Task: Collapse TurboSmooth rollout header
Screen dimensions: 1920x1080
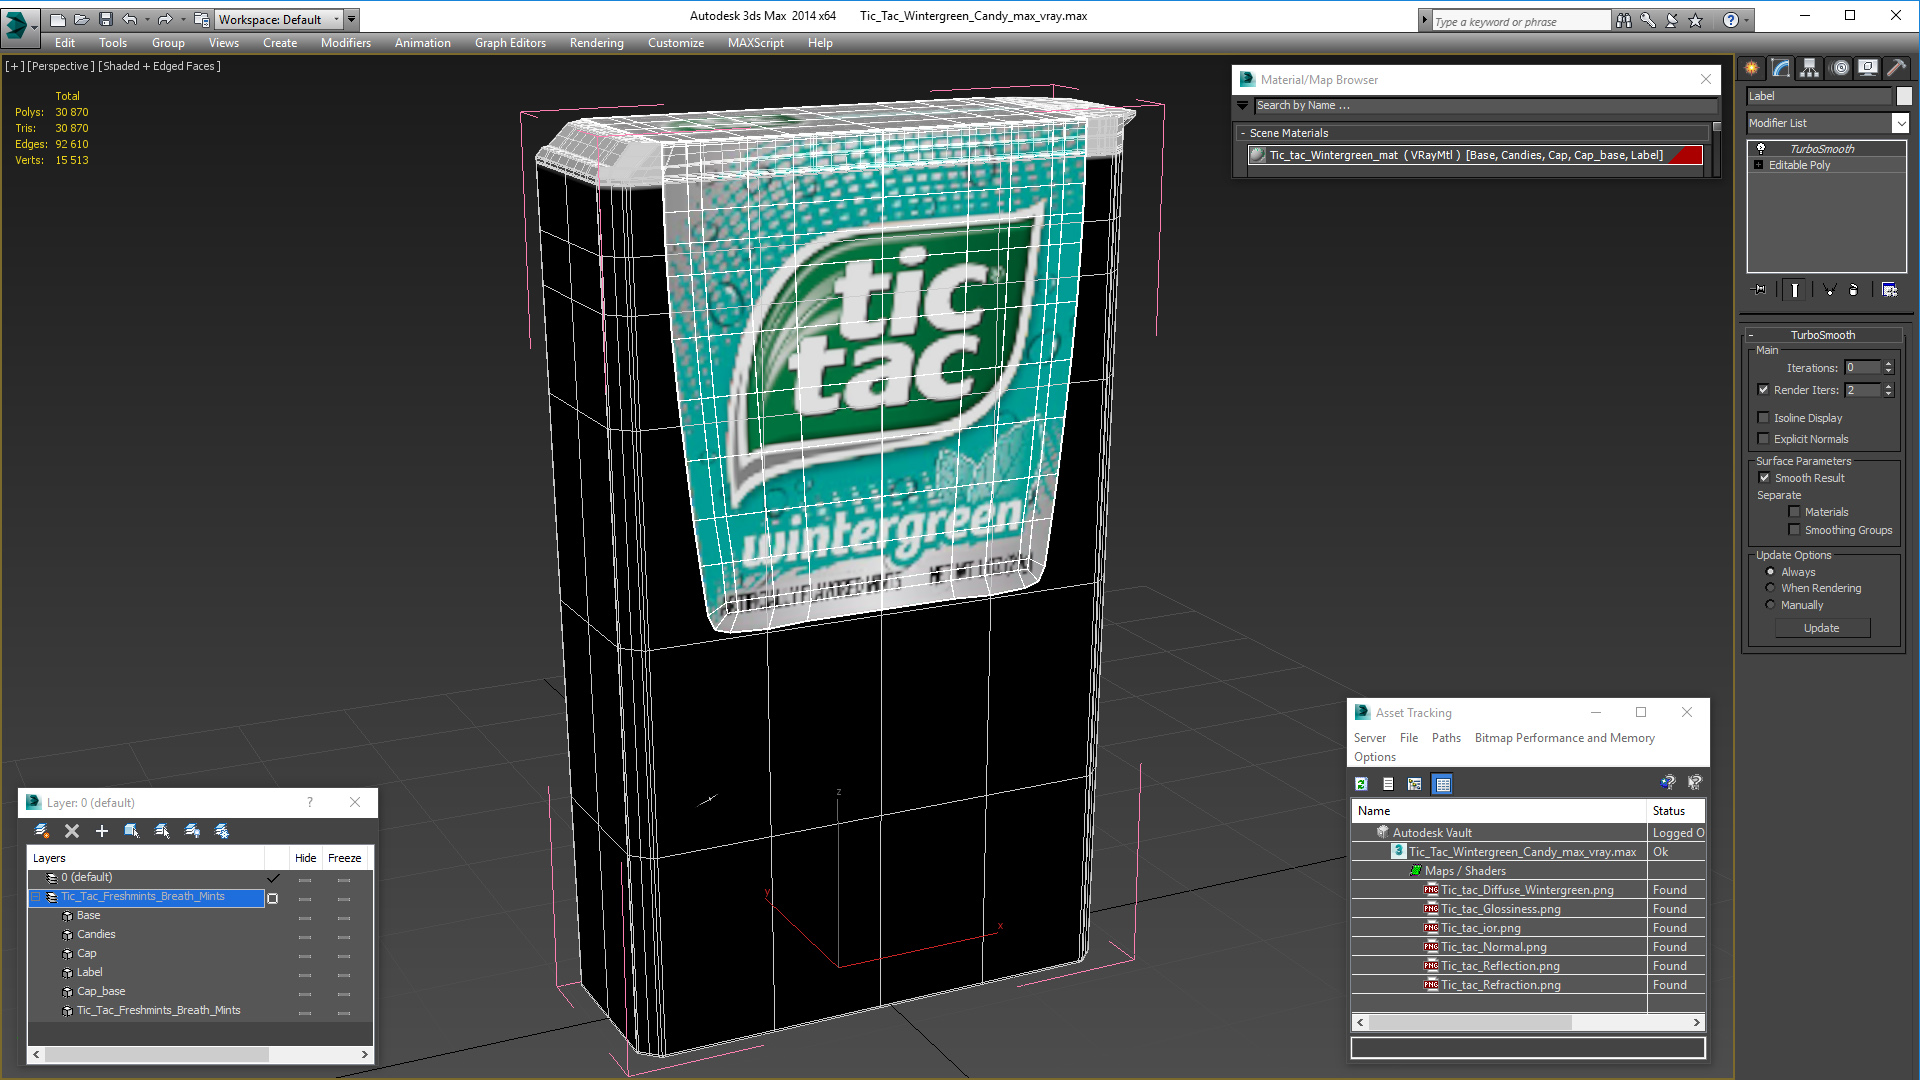Action: coord(1823,335)
